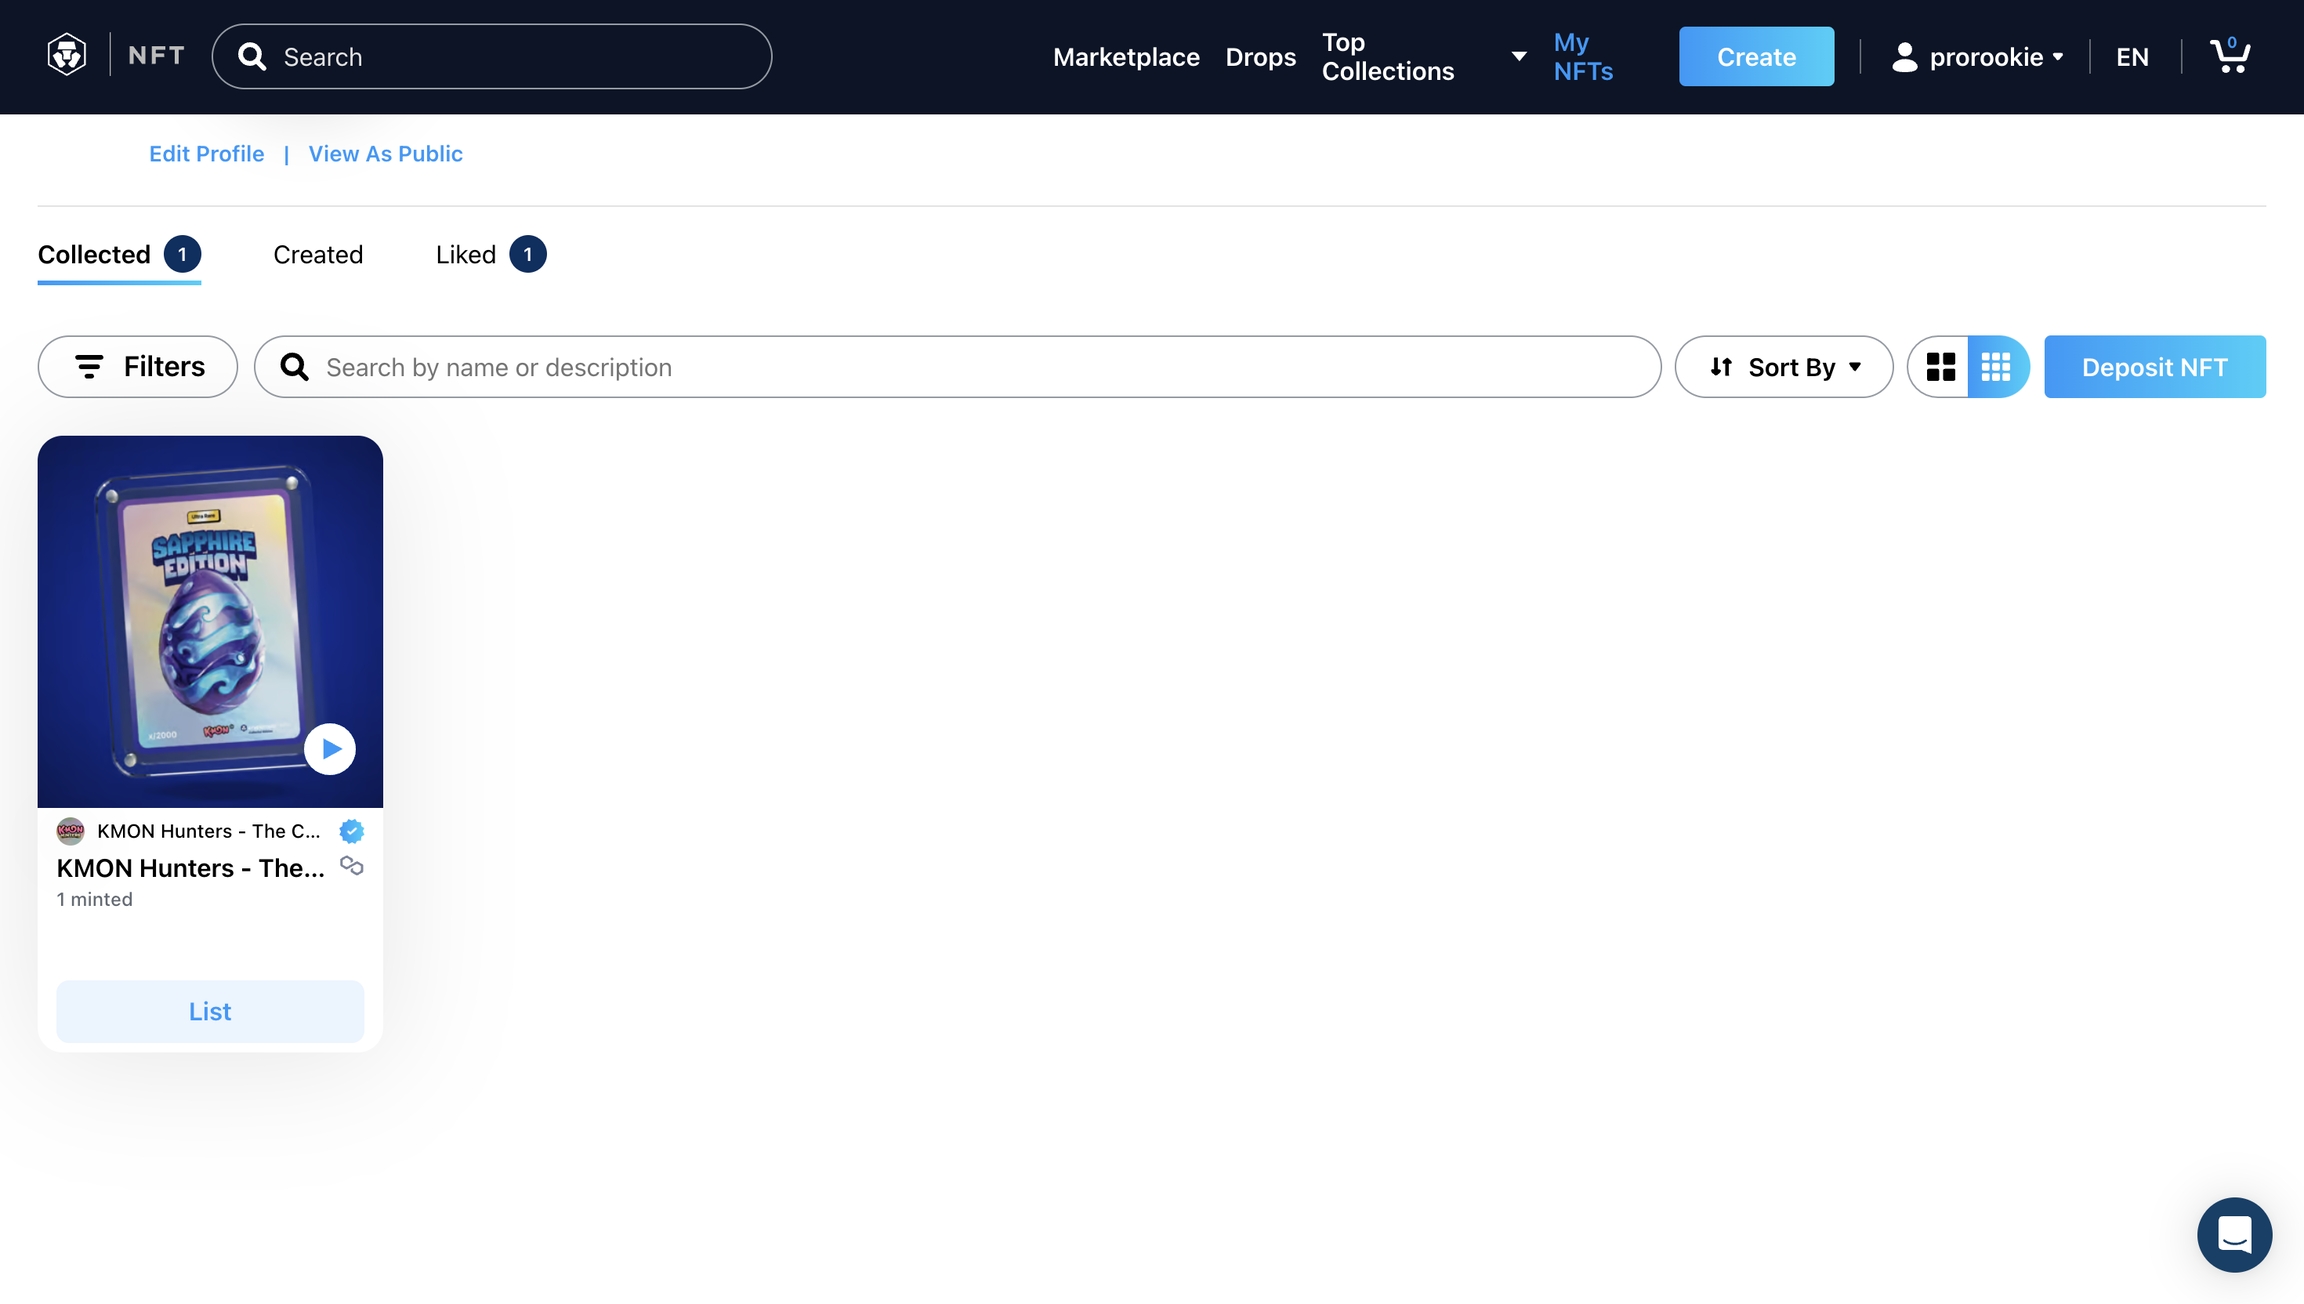Viewport: 2304px width, 1304px height.
Task: Switch to the Liked tab
Action: click(x=466, y=255)
